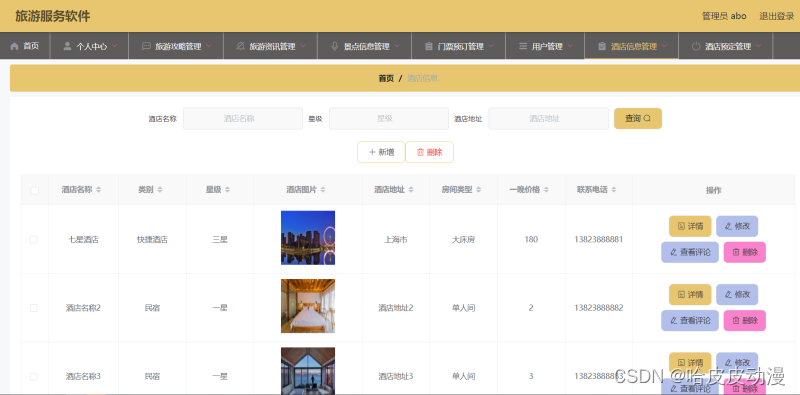Viewport: 800px width, 395px height.
Task: Click the power icon beside 酒店预定管理
Action: (696, 46)
